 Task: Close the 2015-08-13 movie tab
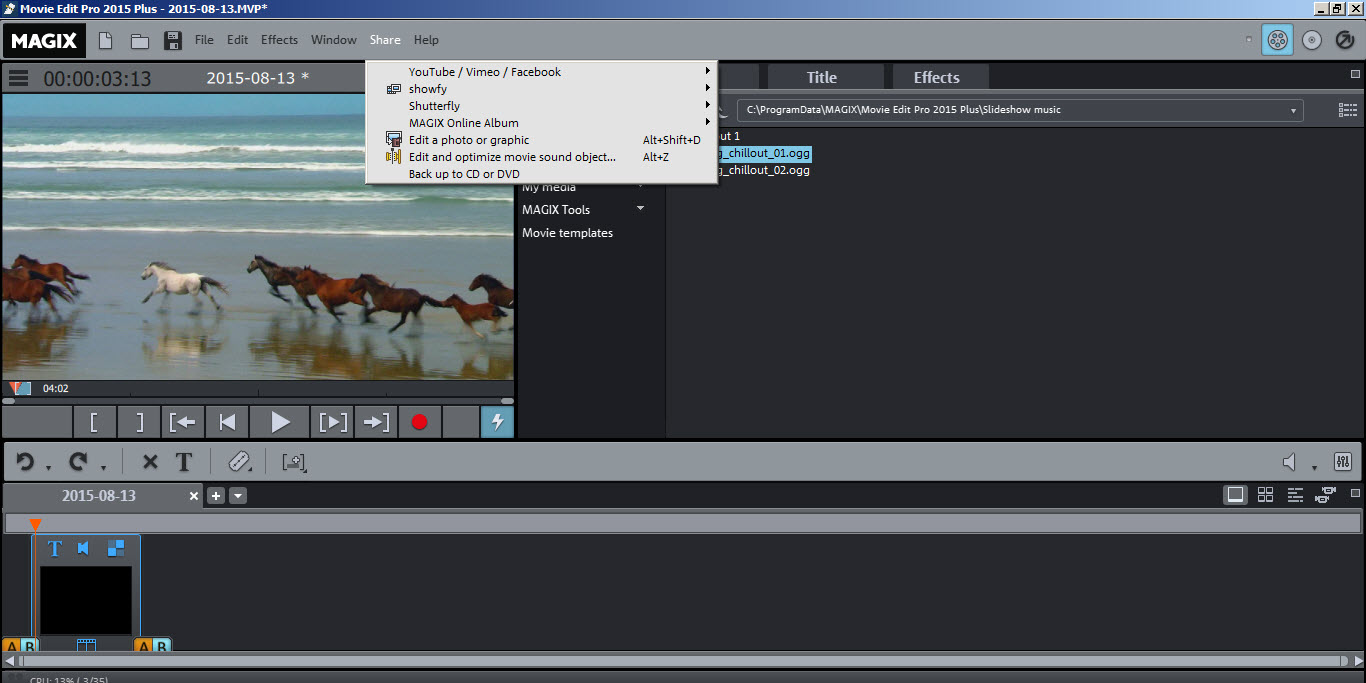195,496
